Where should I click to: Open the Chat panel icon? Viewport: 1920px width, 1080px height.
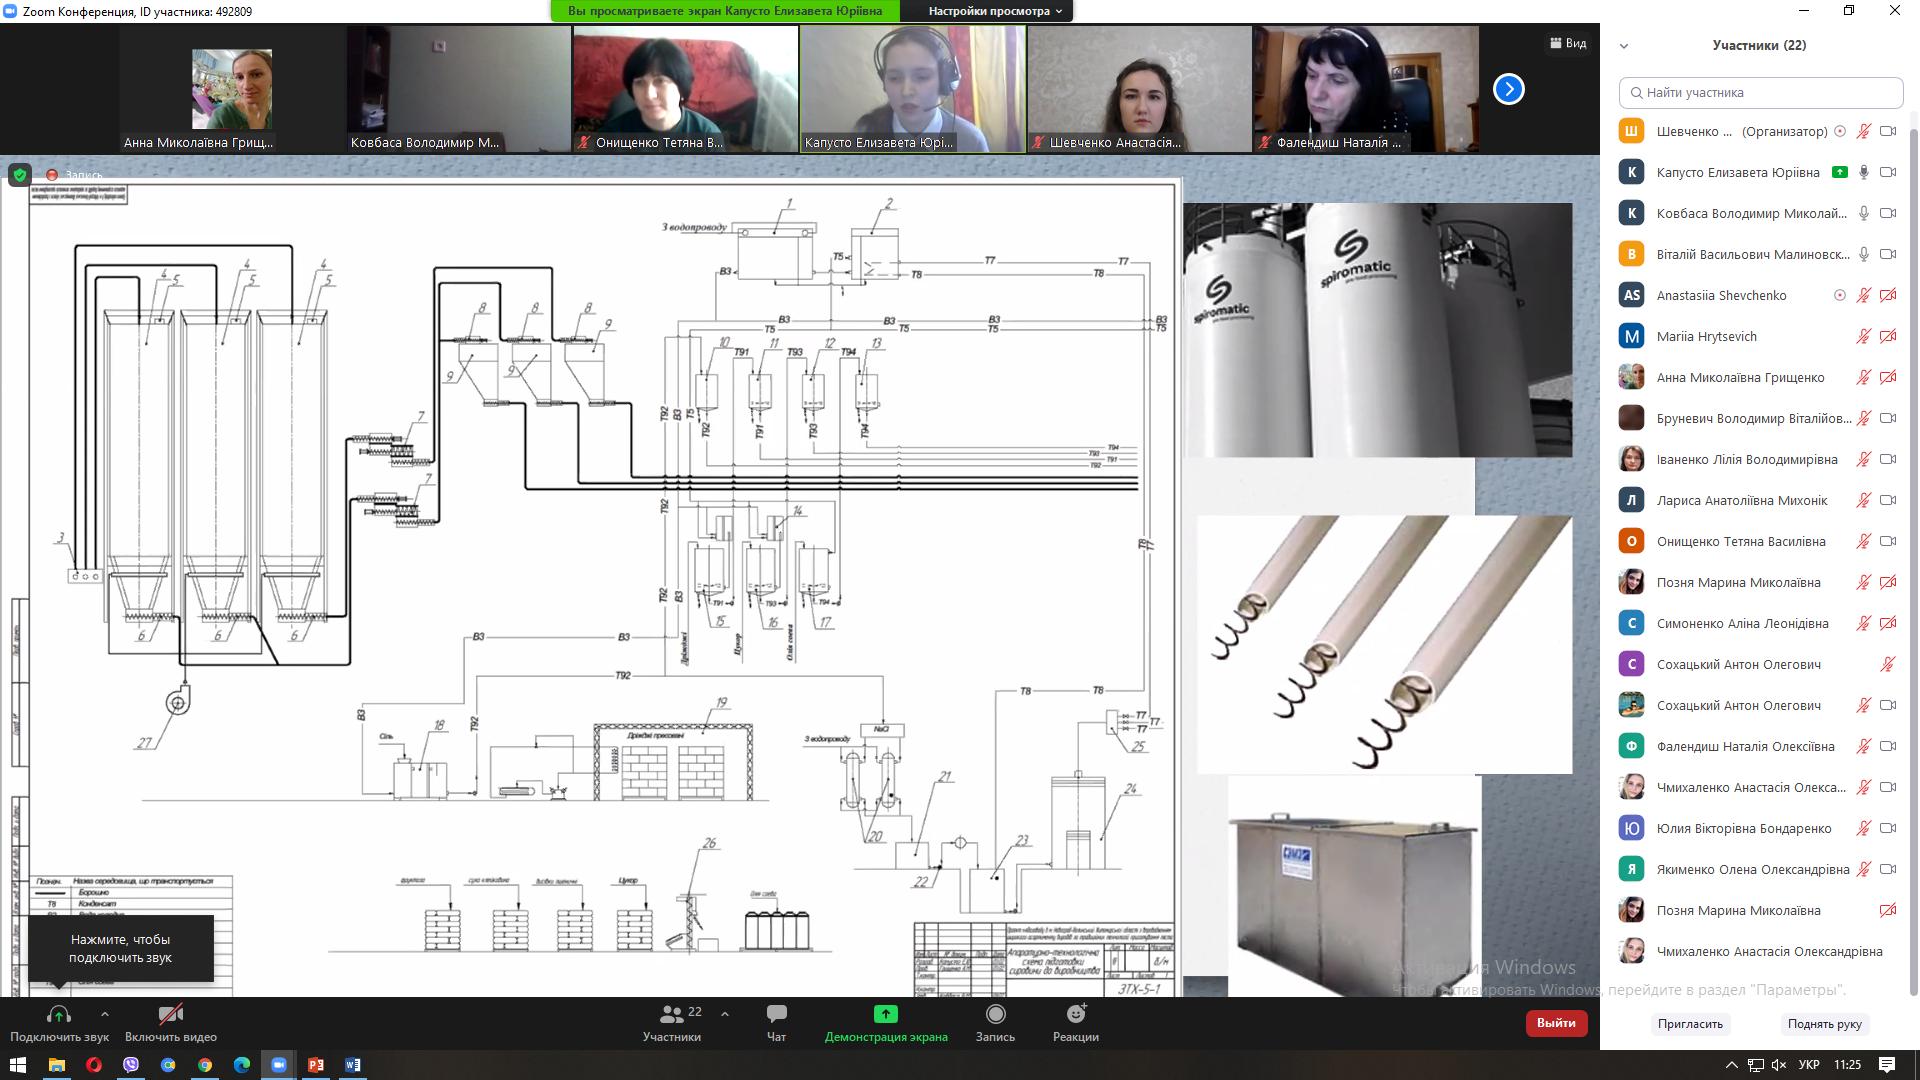click(x=776, y=1014)
